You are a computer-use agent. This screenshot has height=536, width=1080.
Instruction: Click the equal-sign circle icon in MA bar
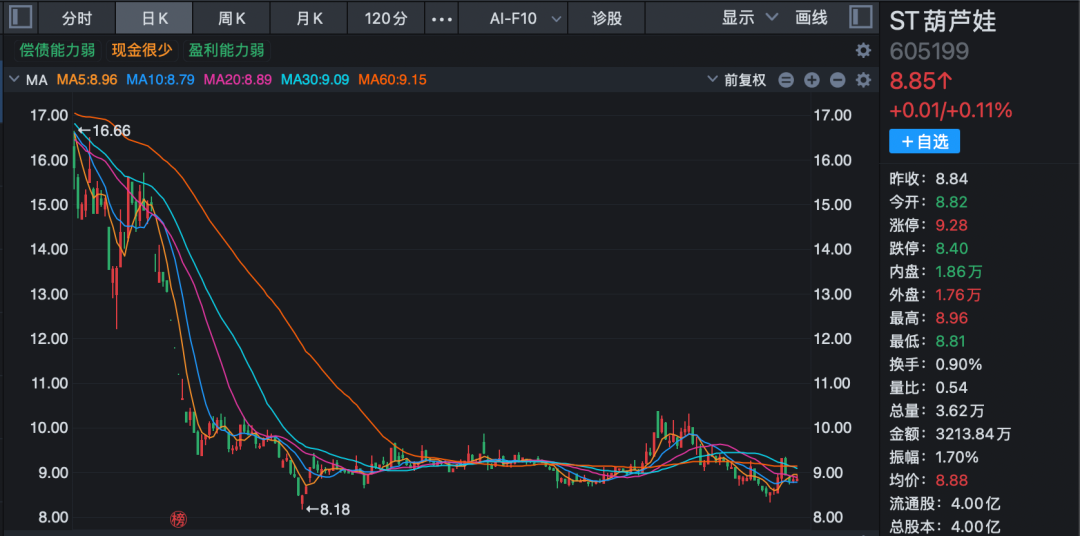click(786, 80)
